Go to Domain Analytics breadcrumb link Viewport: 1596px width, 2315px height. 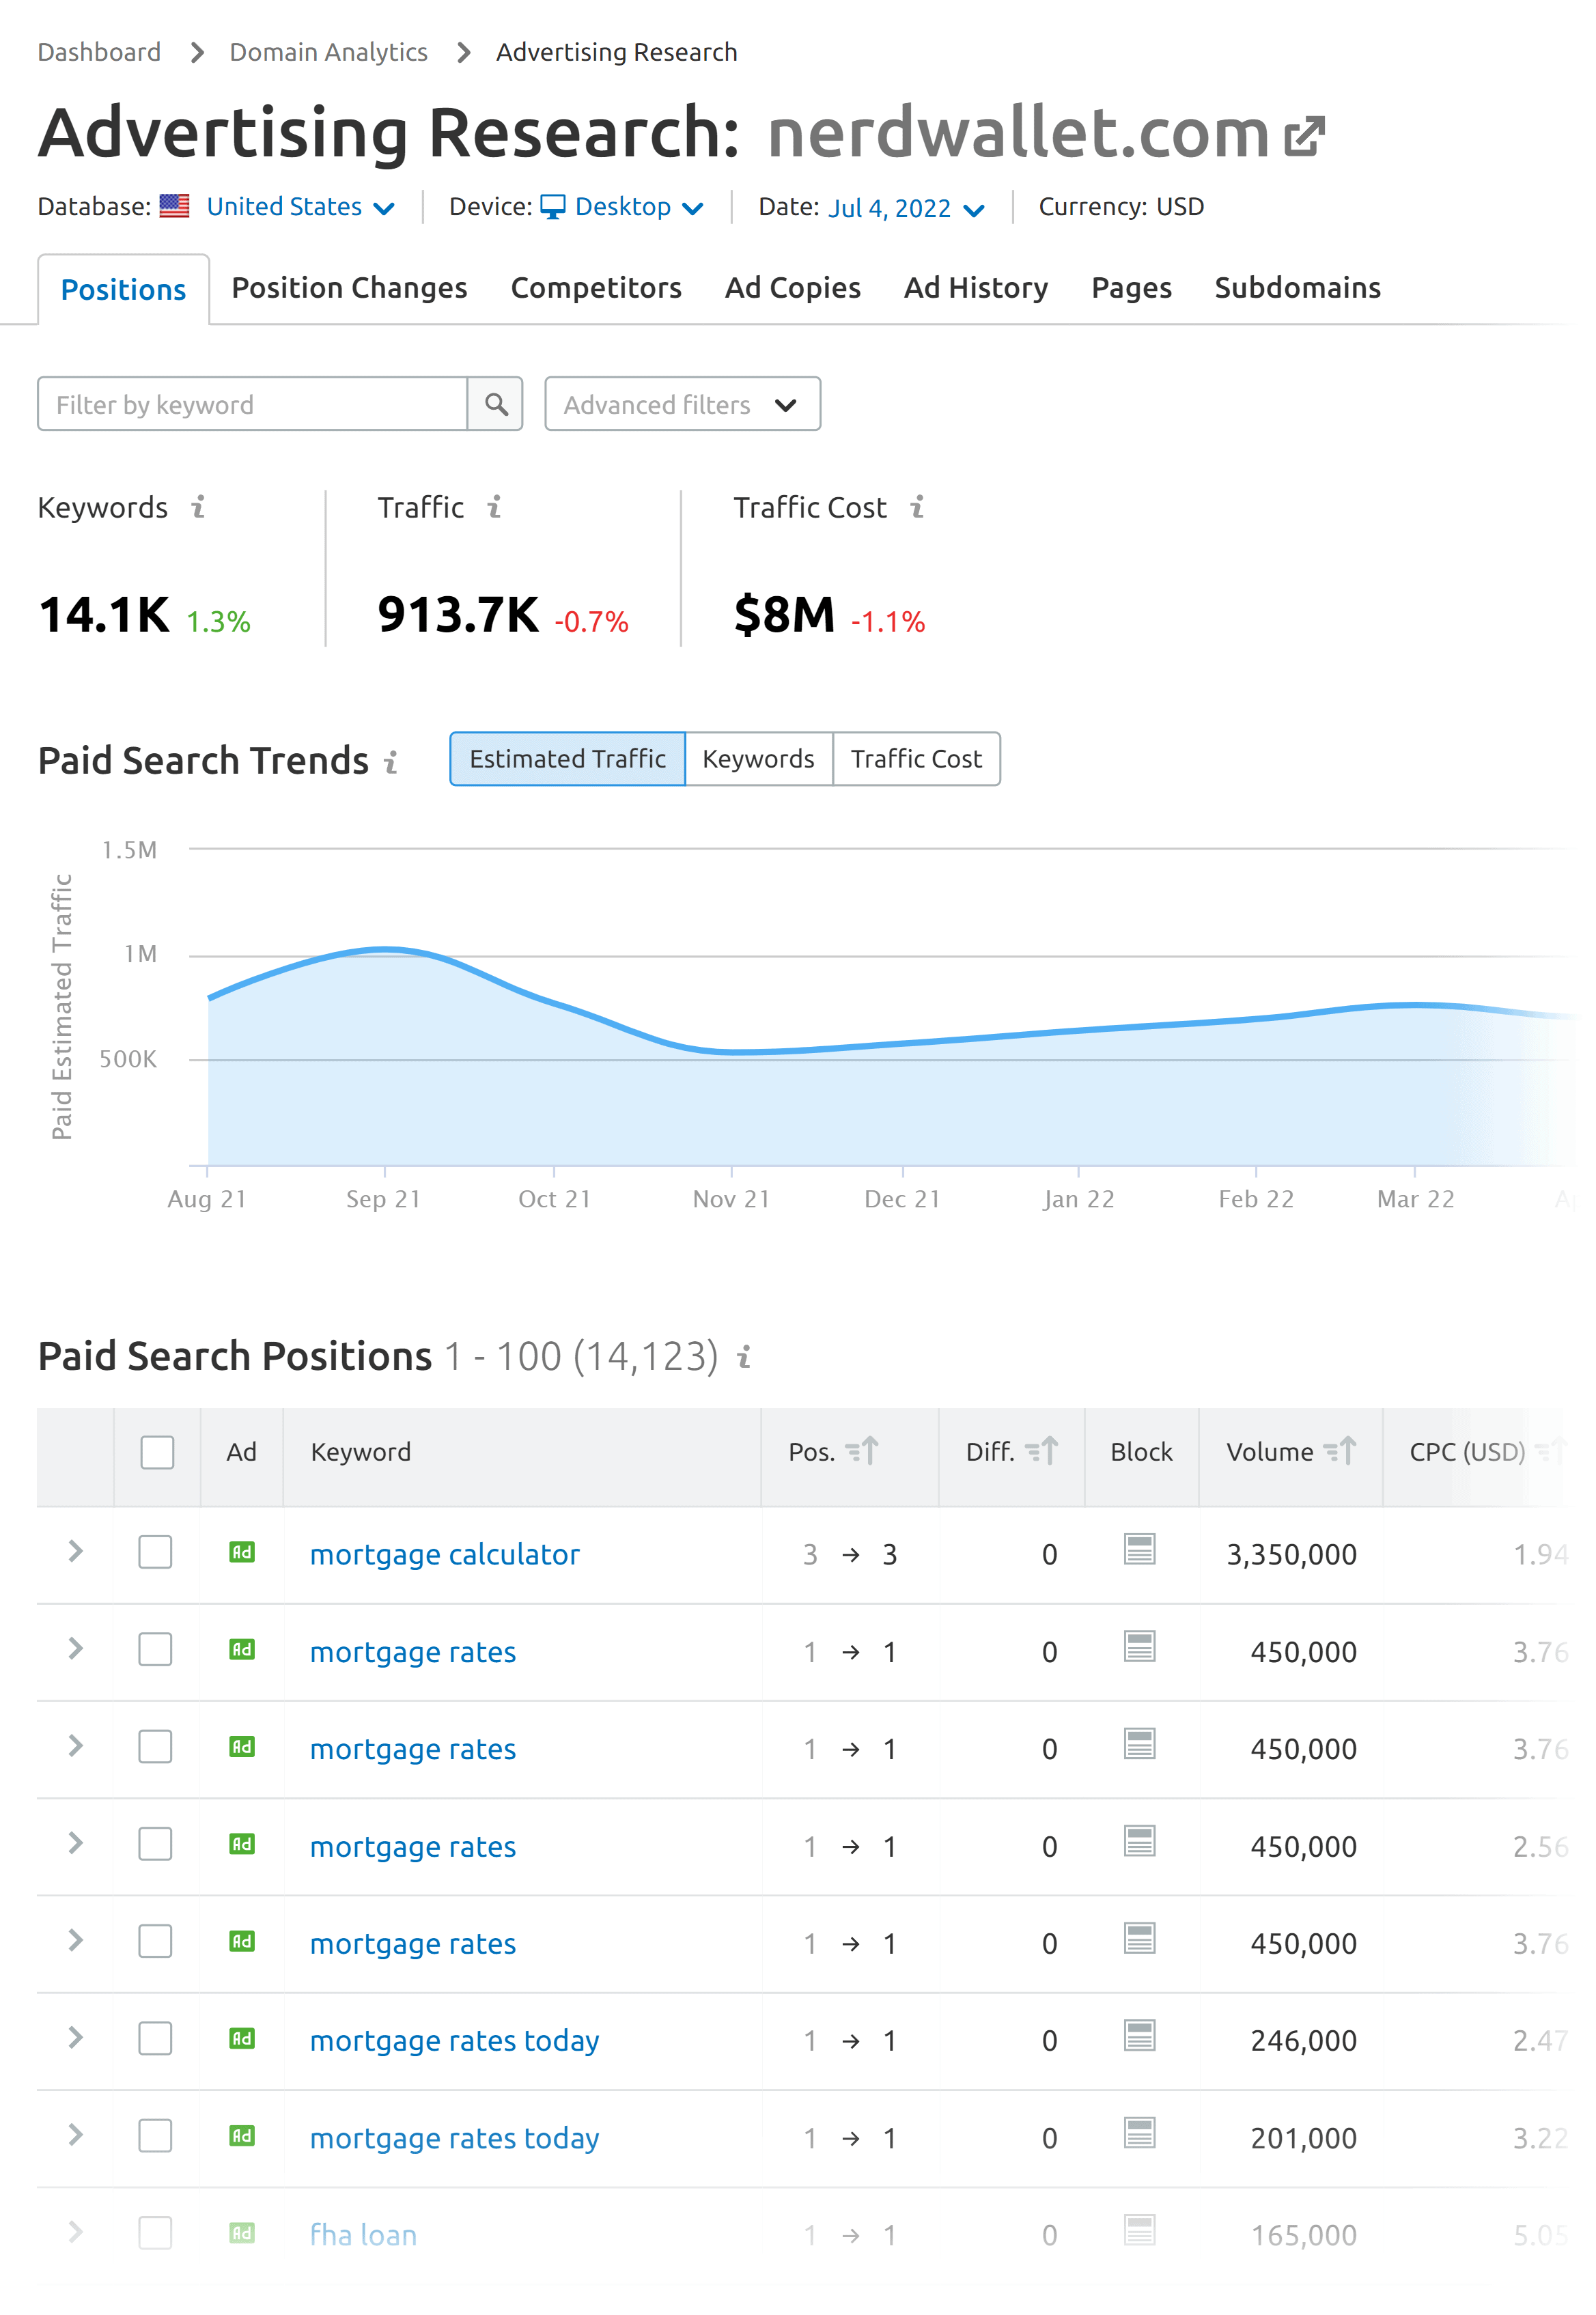click(328, 52)
